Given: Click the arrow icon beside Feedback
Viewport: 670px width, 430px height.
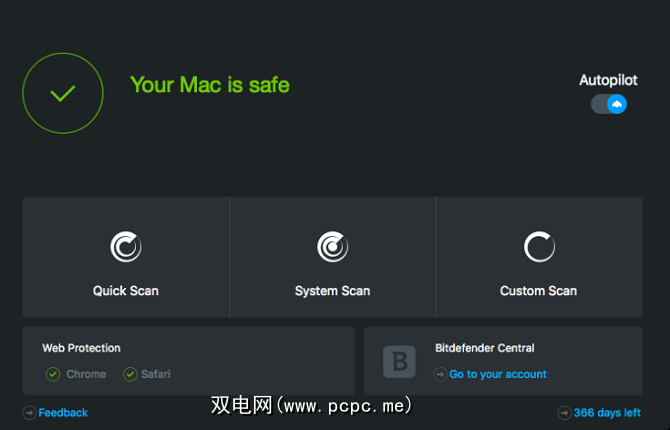Looking at the screenshot, I should pos(29,412).
